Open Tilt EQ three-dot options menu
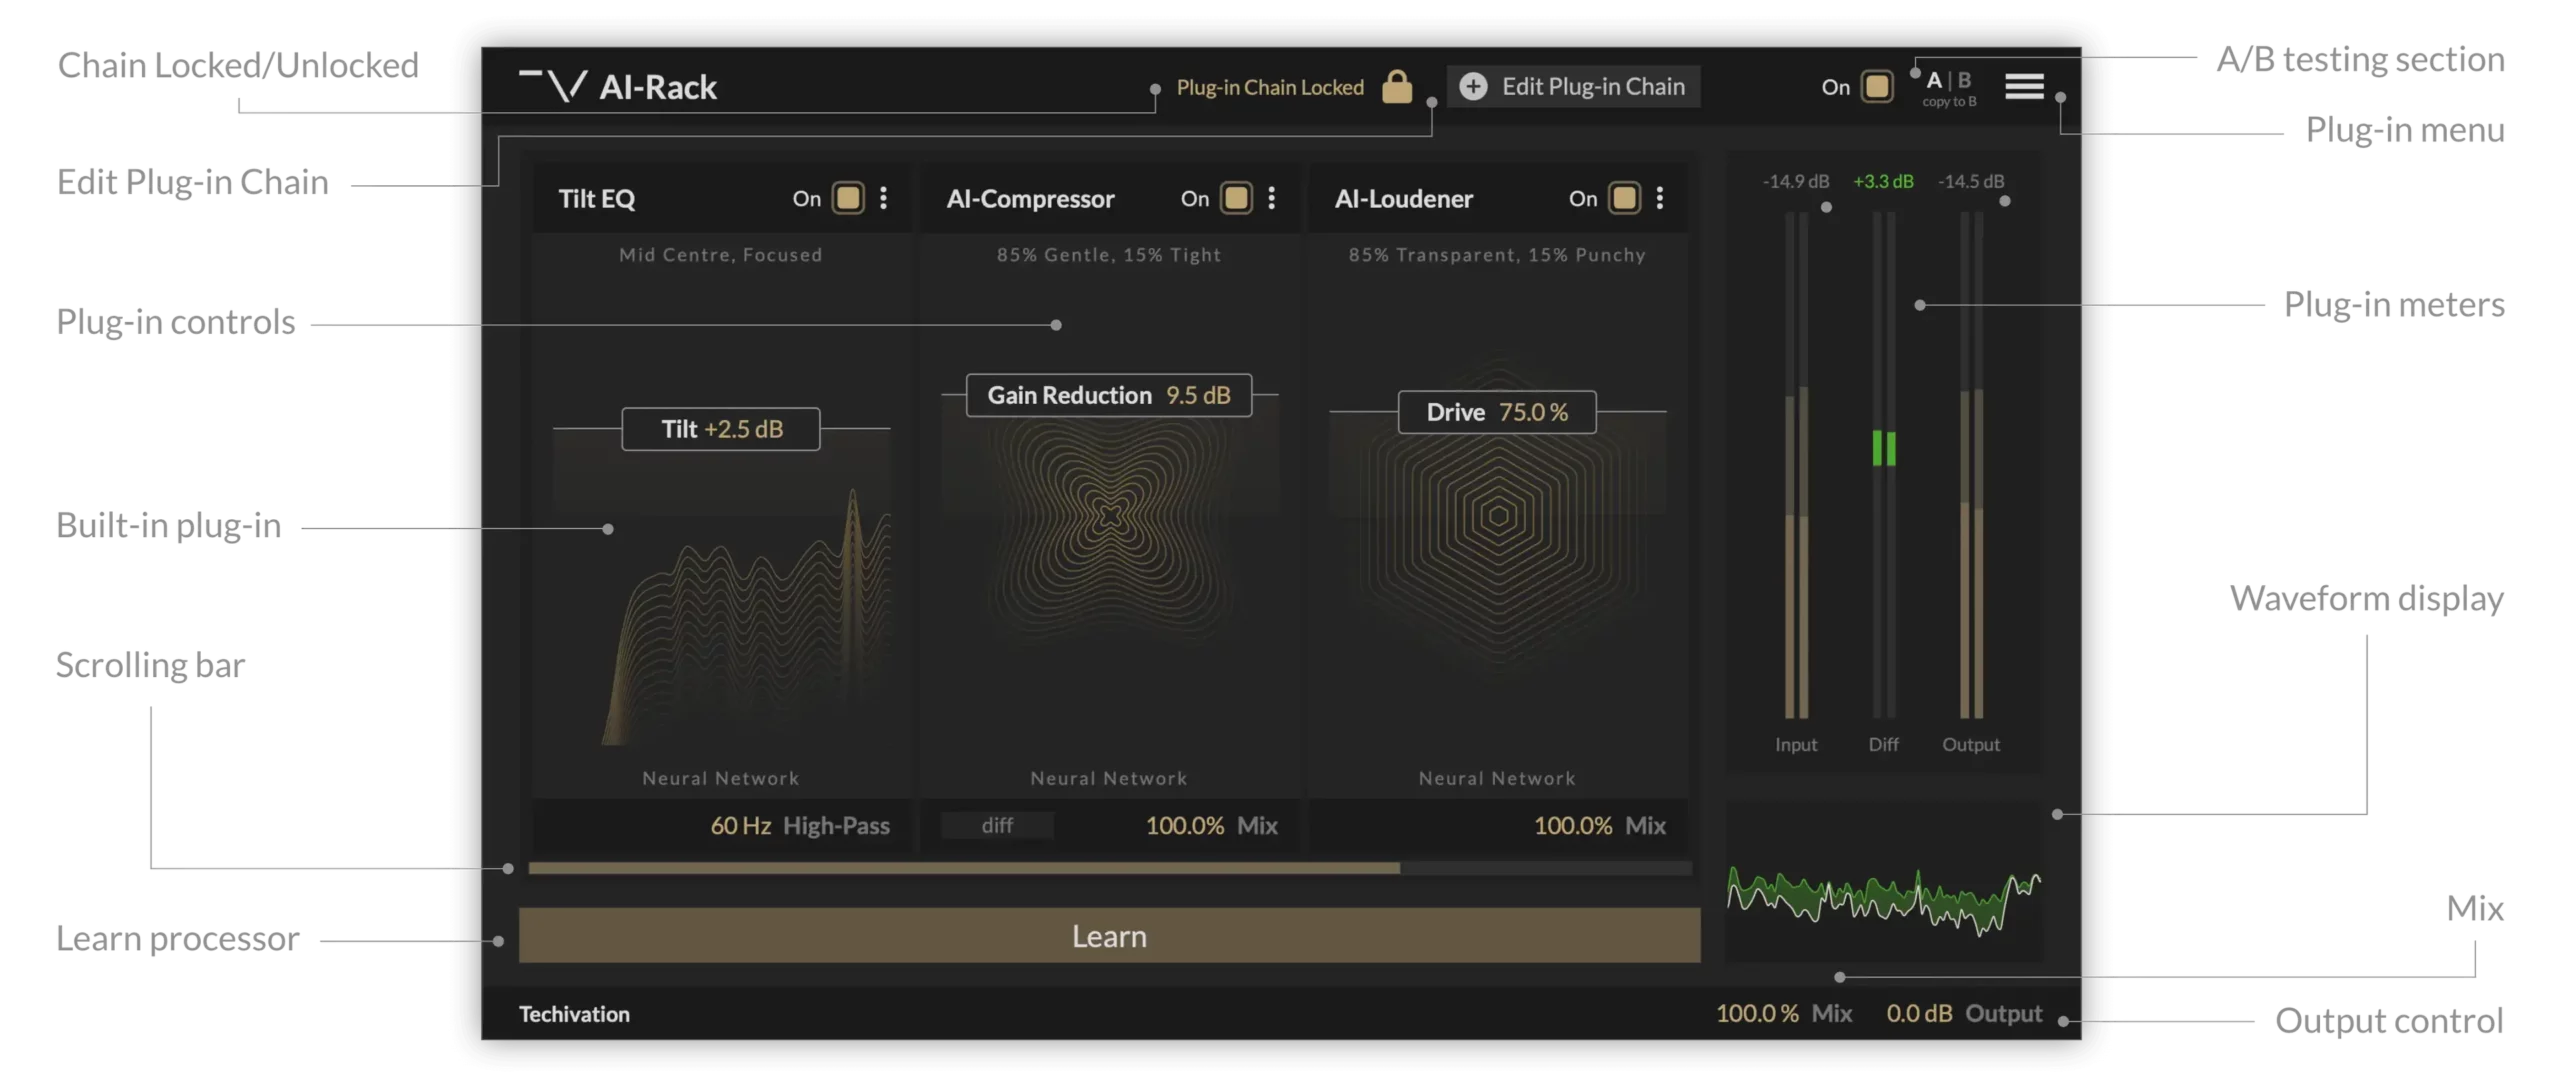 pyautogui.click(x=883, y=198)
